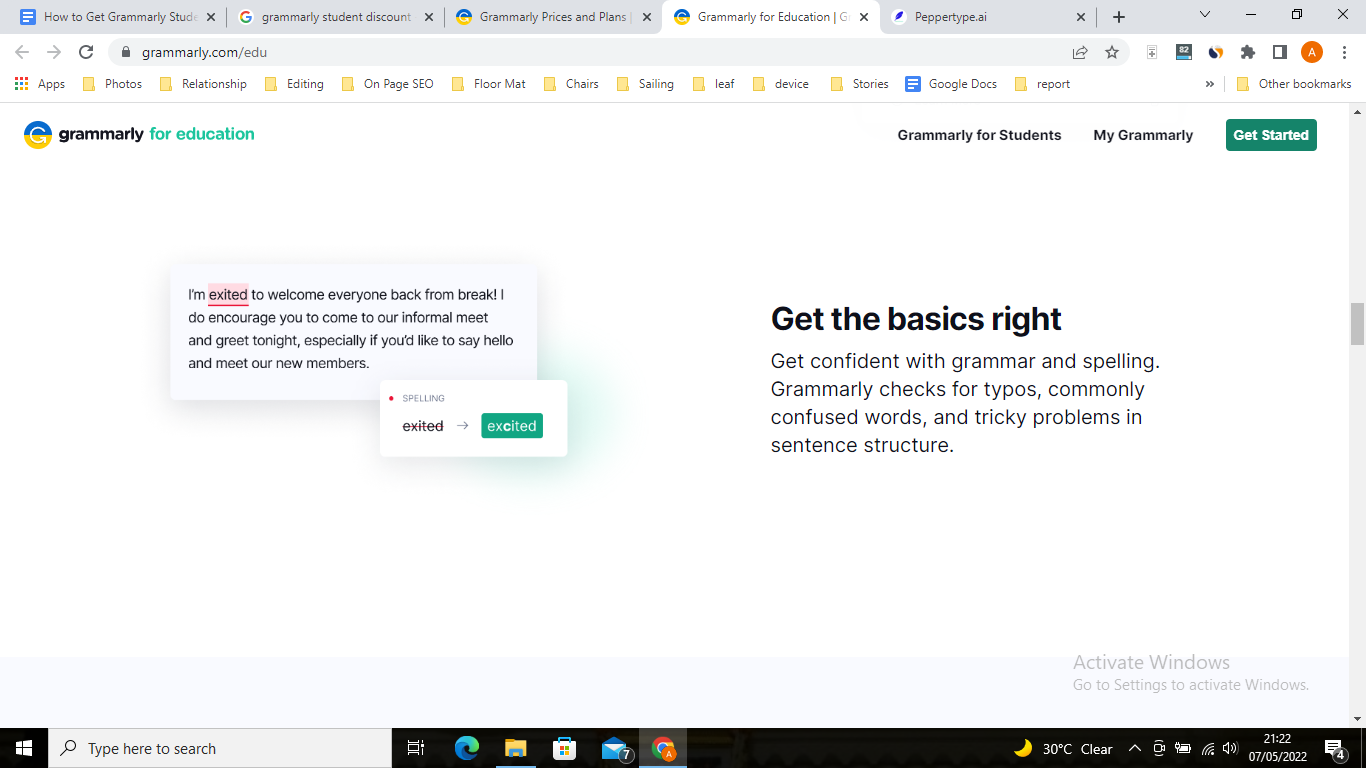Accept the green 'excited' spelling suggestion
The height and width of the screenshot is (768, 1366).
tap(512, 426)
